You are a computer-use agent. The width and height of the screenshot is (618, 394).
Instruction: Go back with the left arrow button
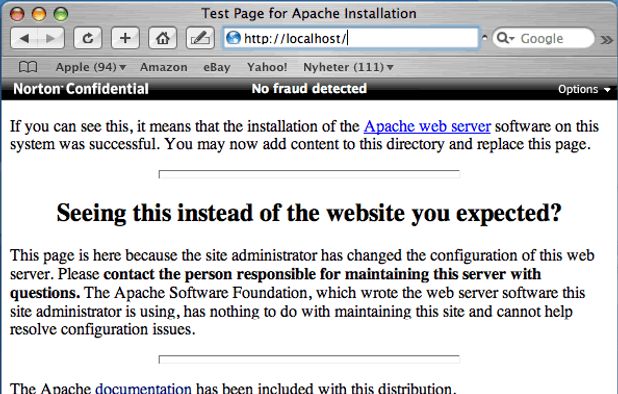[24, 38]
